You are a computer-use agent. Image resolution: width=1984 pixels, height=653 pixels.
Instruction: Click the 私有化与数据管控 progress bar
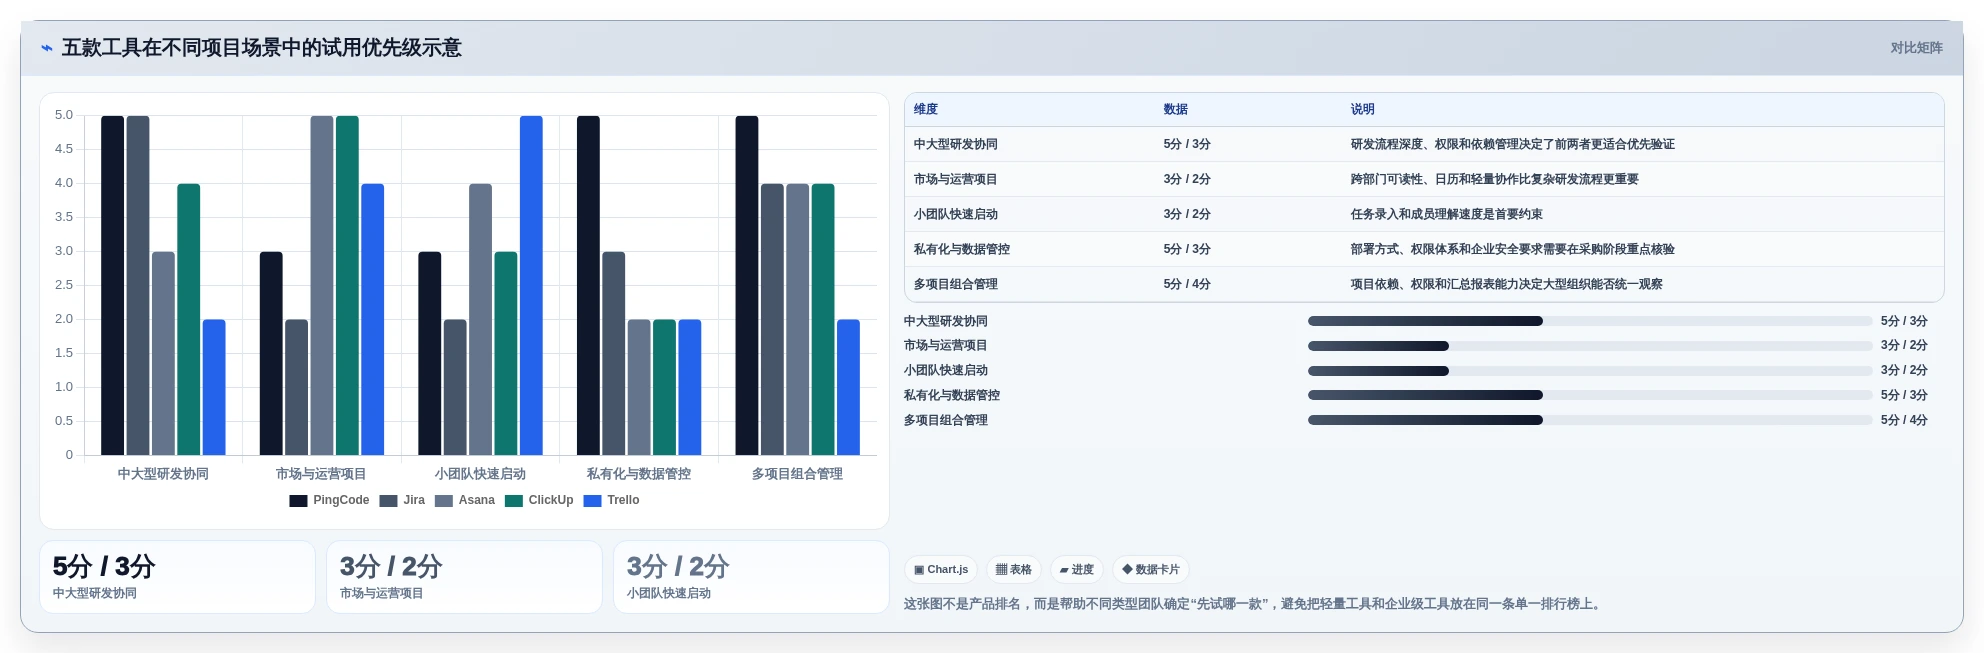[x=1590, y=396]
